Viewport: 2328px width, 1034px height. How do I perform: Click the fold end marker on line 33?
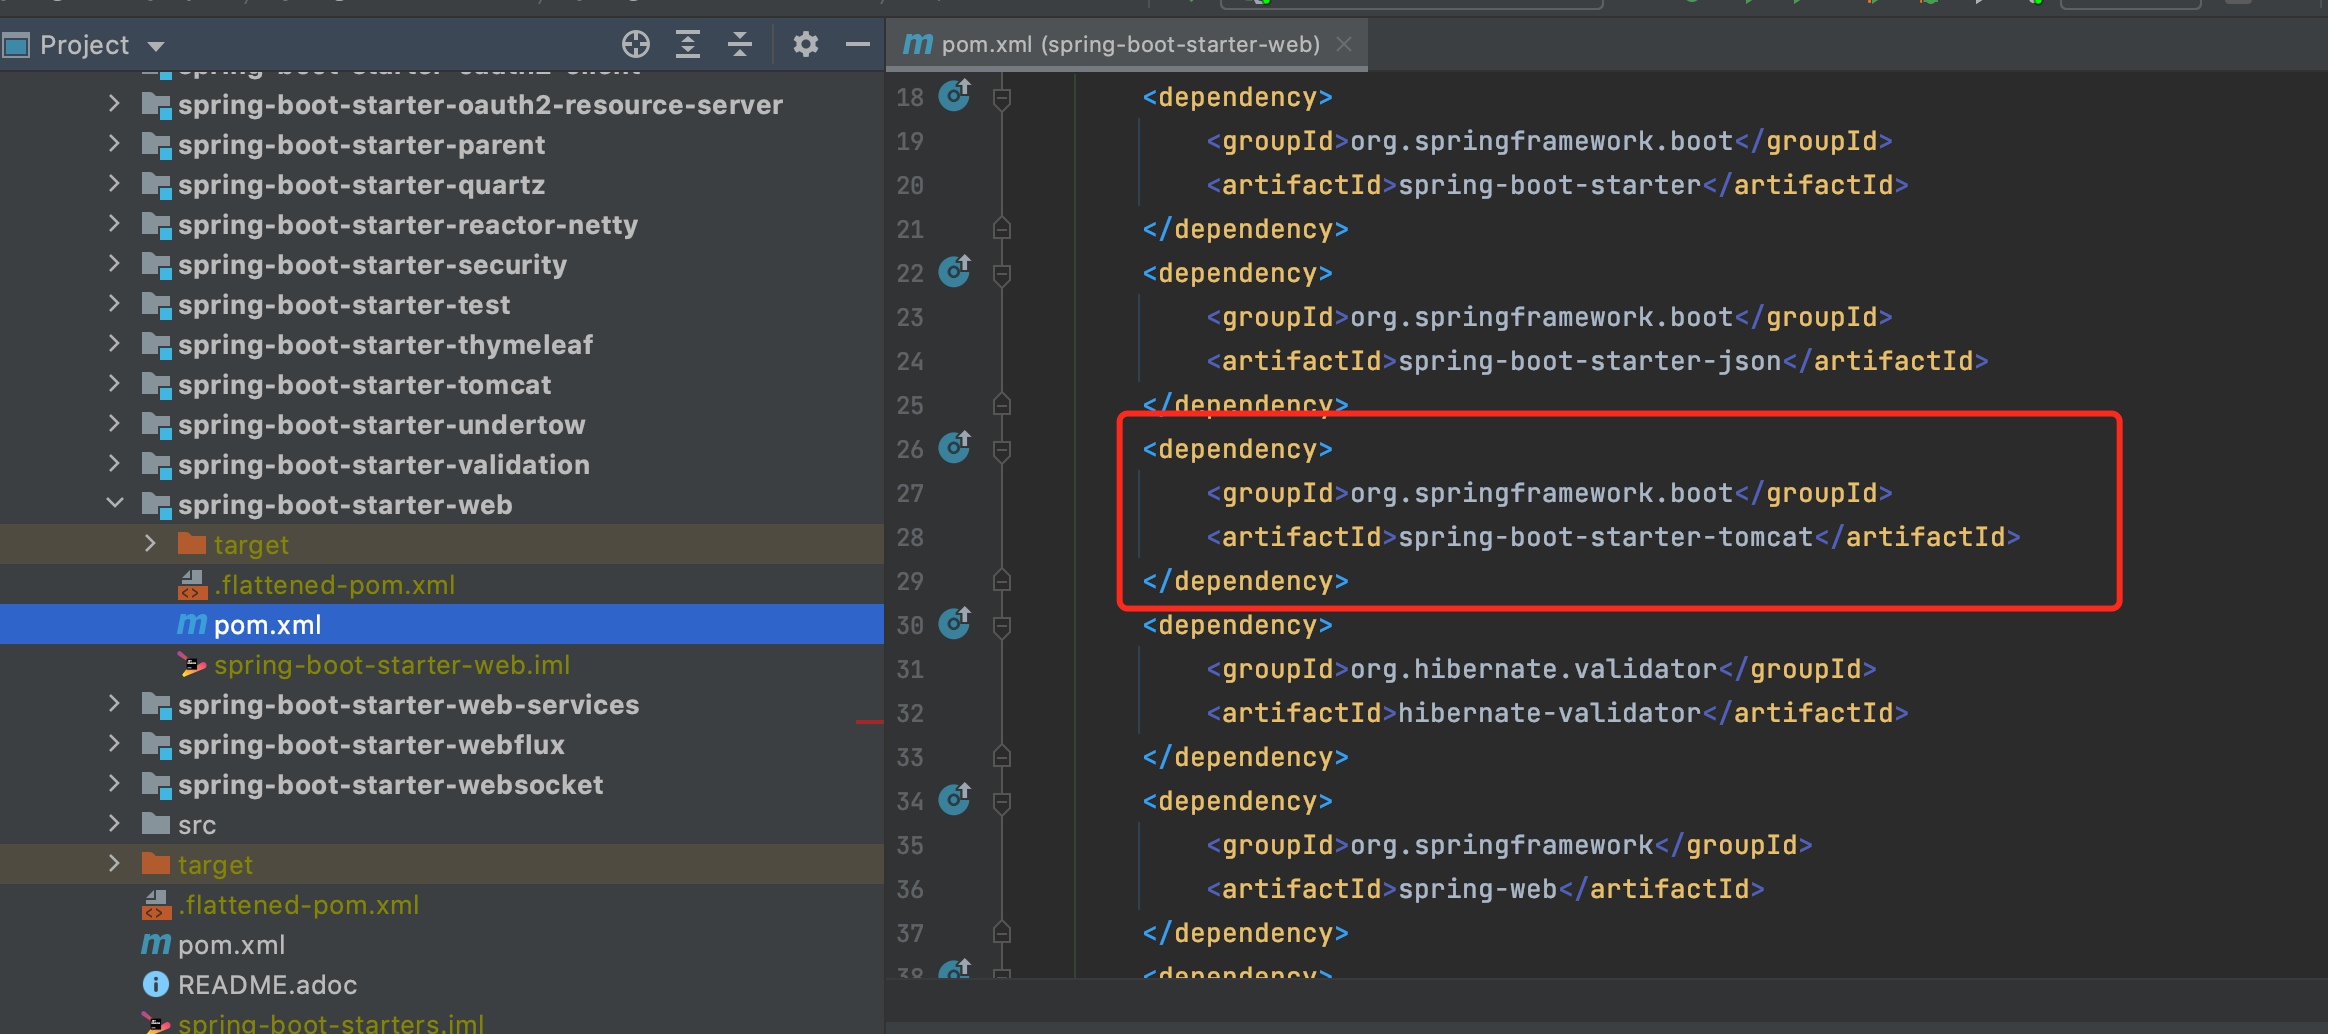[x=1002, y=757]
